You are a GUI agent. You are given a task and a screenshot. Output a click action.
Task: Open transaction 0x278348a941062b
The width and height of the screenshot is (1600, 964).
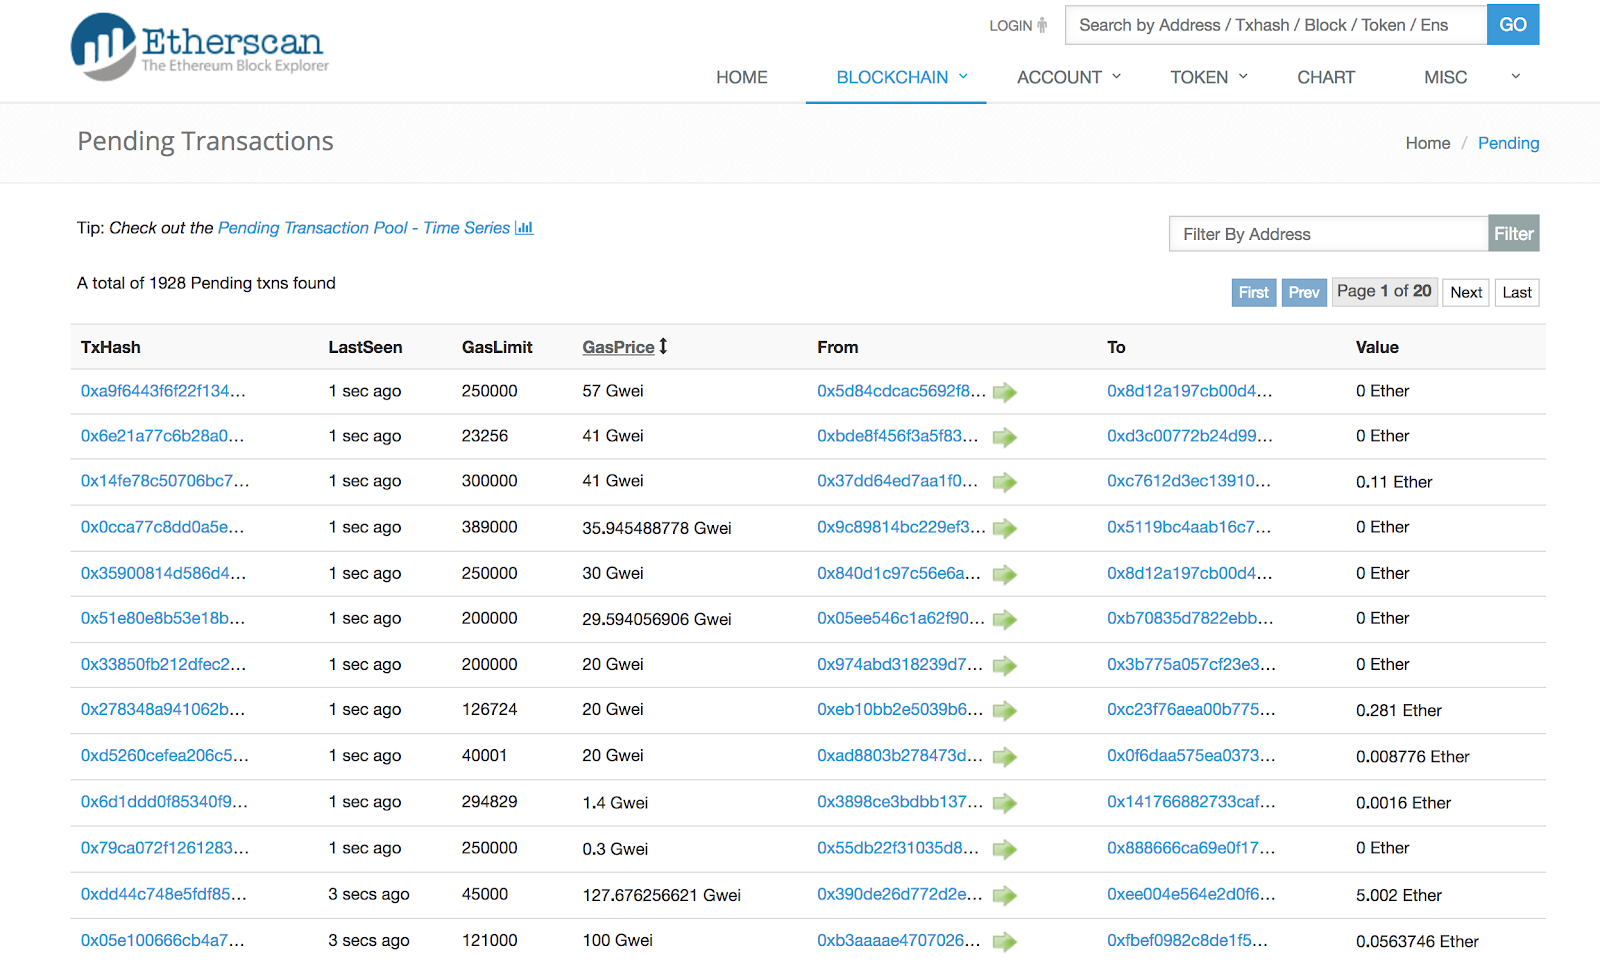point(163,709)
